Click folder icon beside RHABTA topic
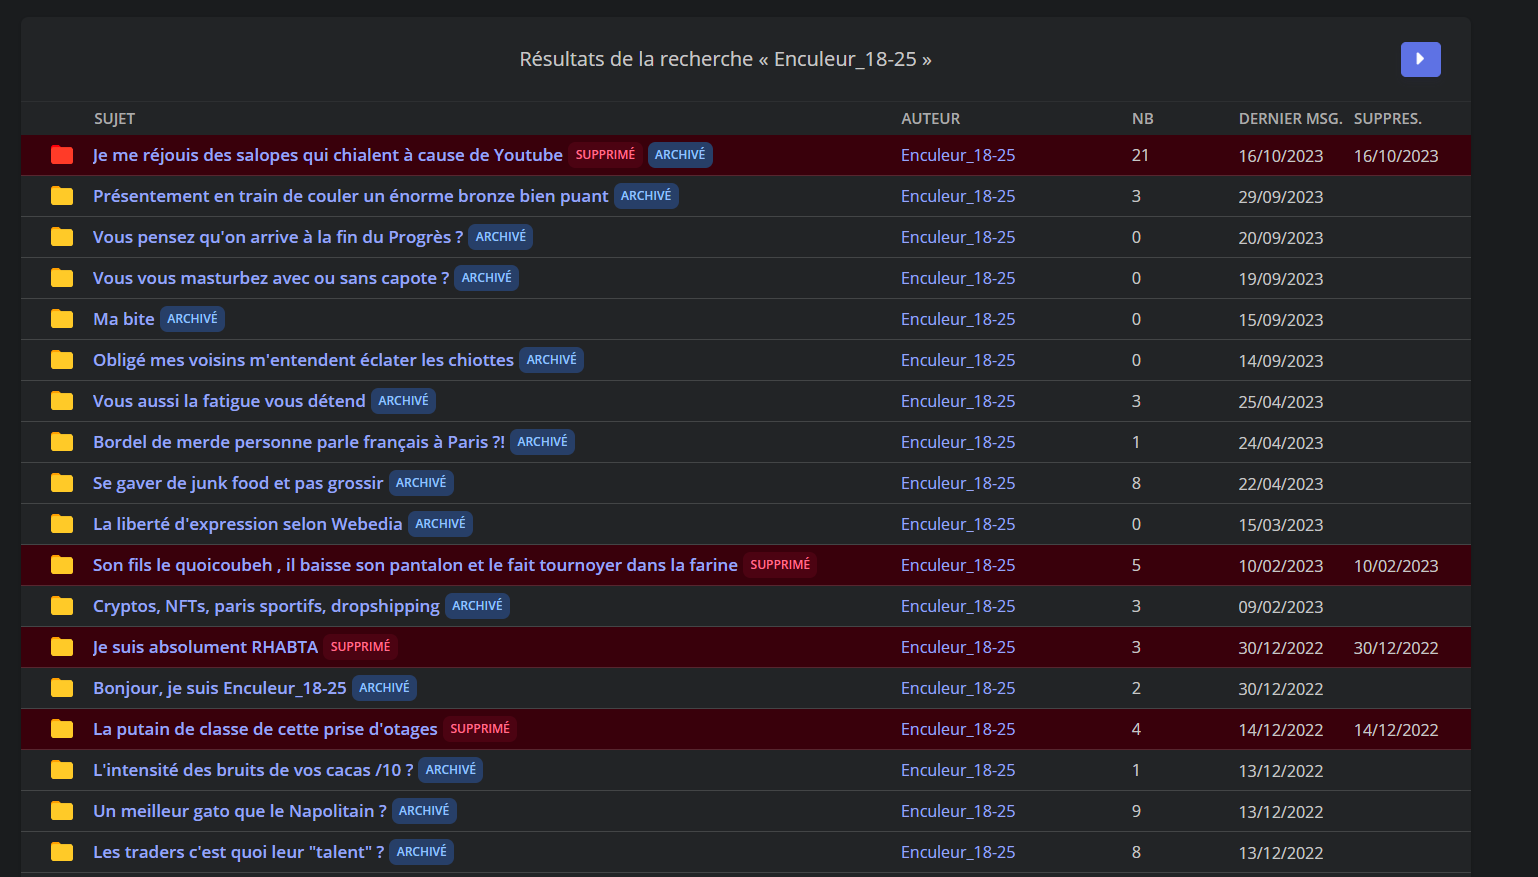Screen dimensions: 1538x877 pyautogui.click(x=62, y=647)
